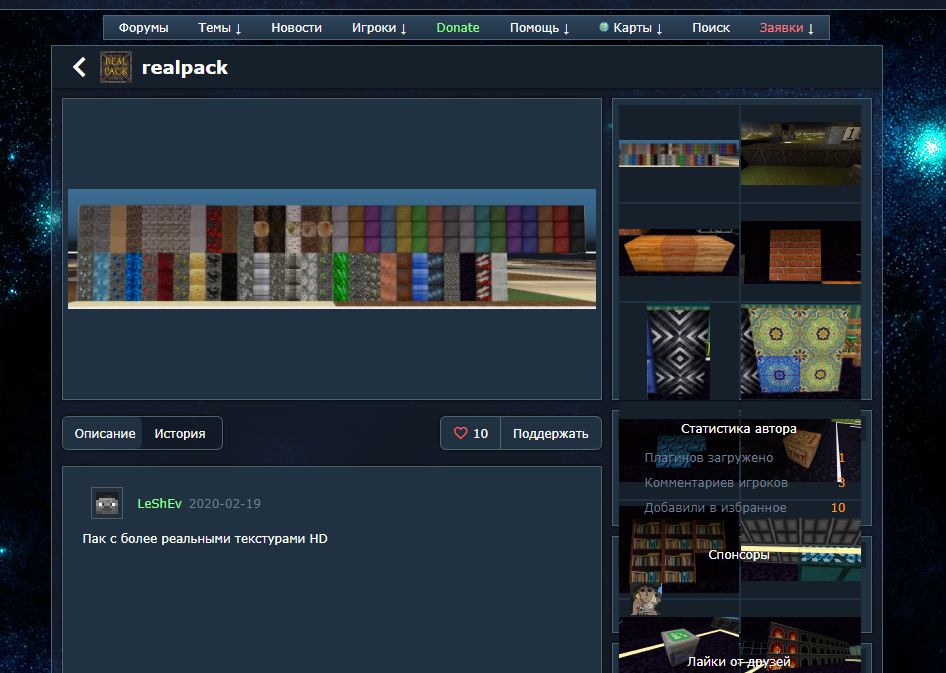This screenshot has height=673, width=946.
Task: Open the Помощь dropdown menu
Action: click(539, 28)
